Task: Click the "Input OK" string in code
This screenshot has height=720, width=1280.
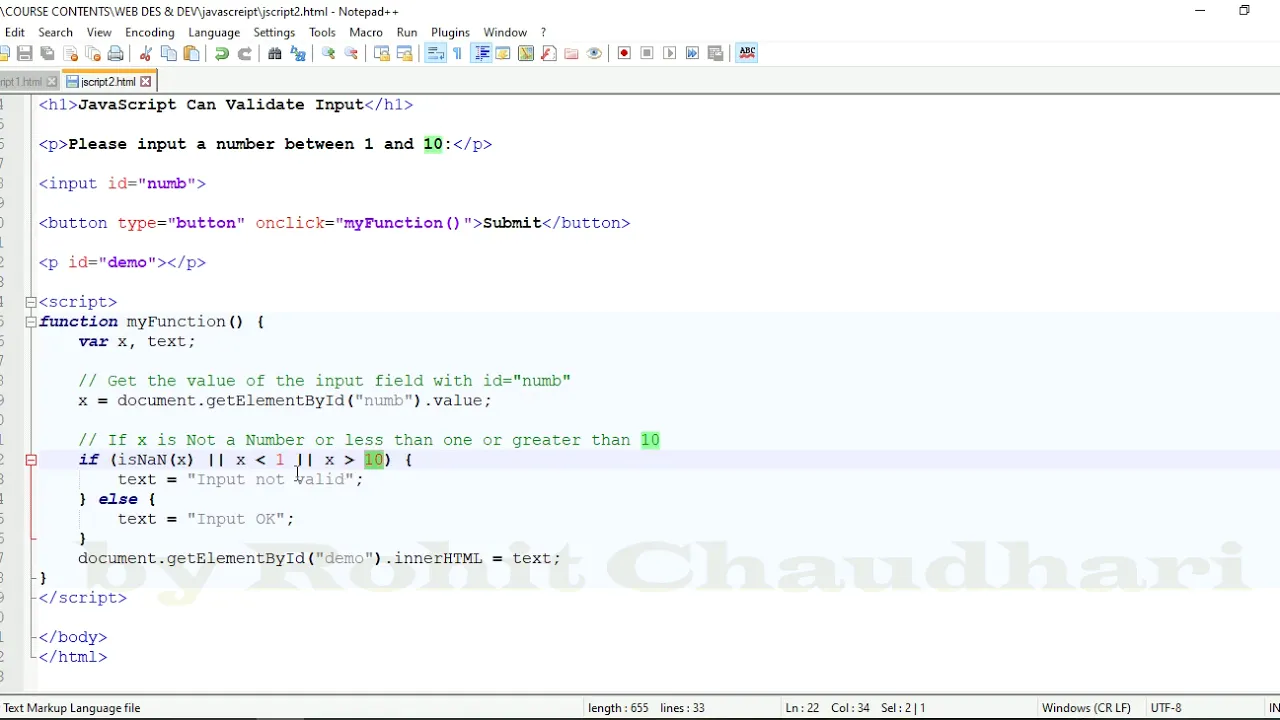Action: [x=236, y=519]
